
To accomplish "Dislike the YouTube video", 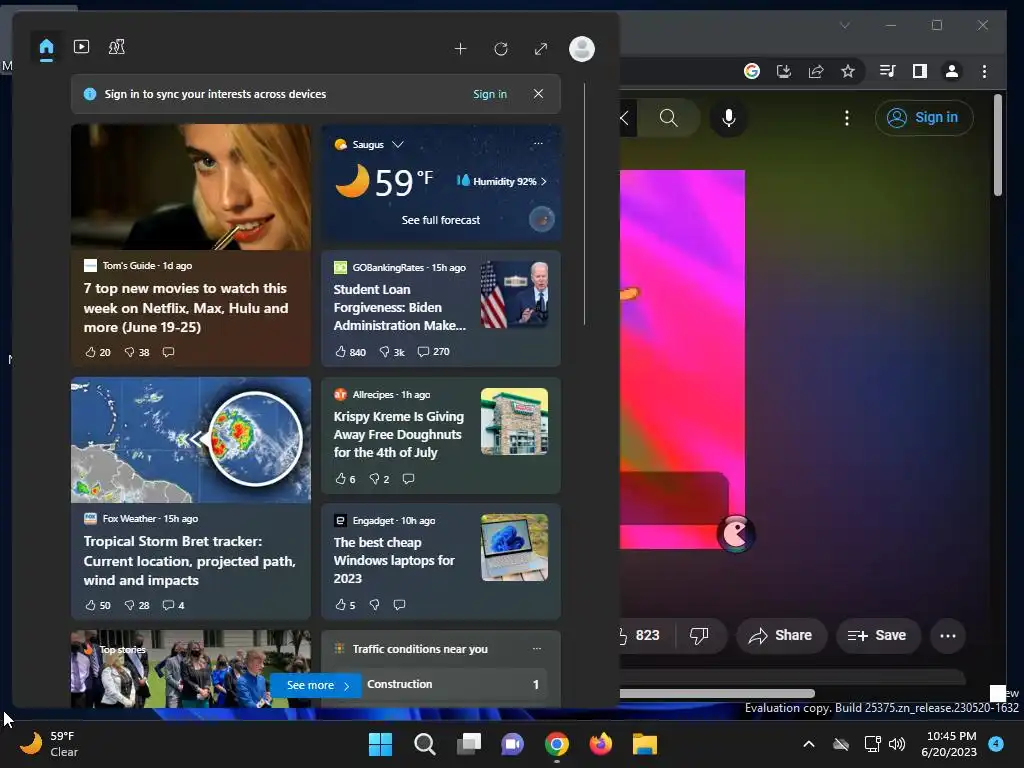I will click(x=699, y=635).
